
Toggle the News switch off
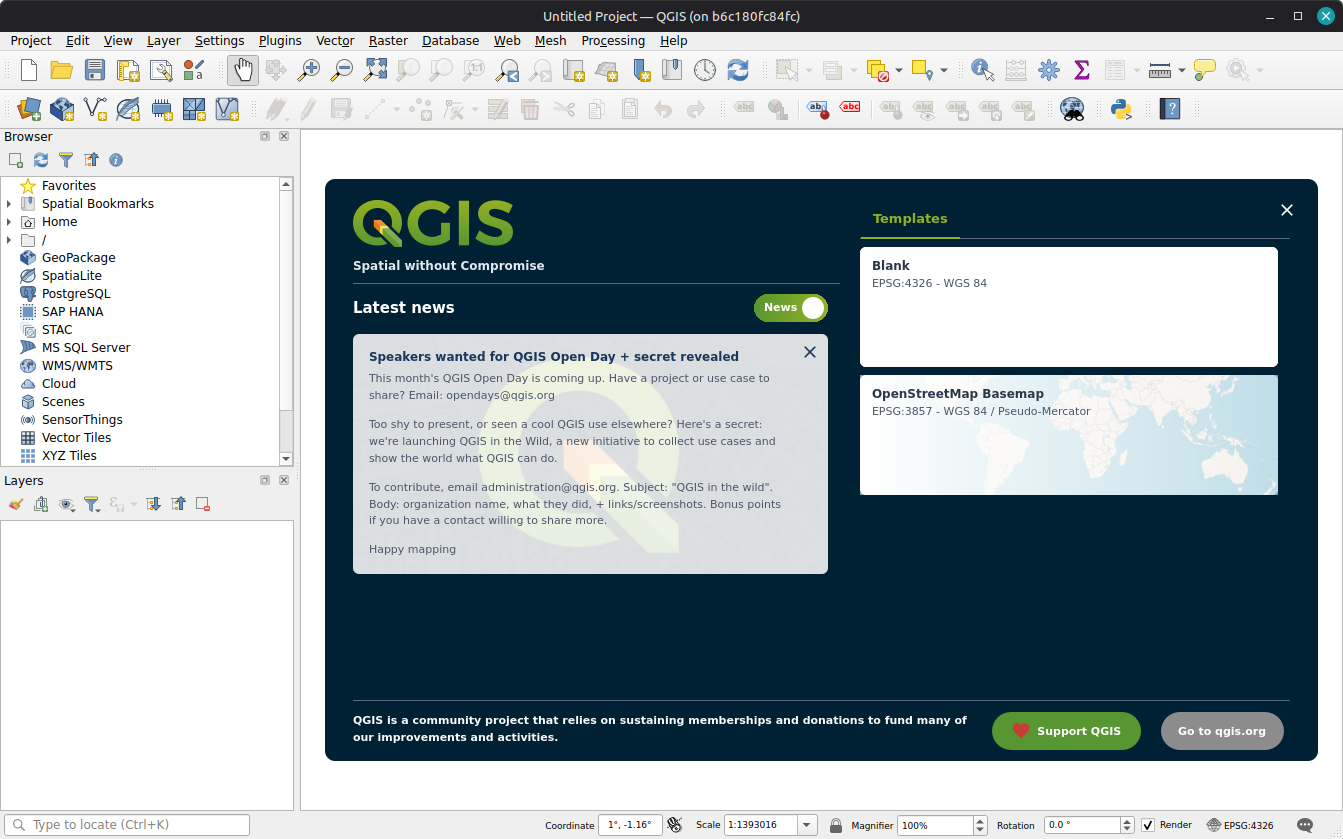tap(791, 308)
